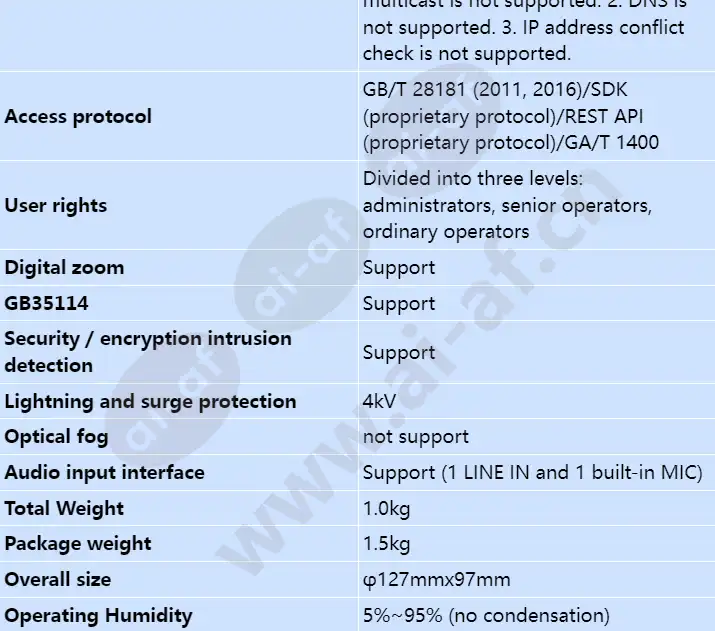
Task: Click the Support value beside GB35114
Action: pos(399,304)
